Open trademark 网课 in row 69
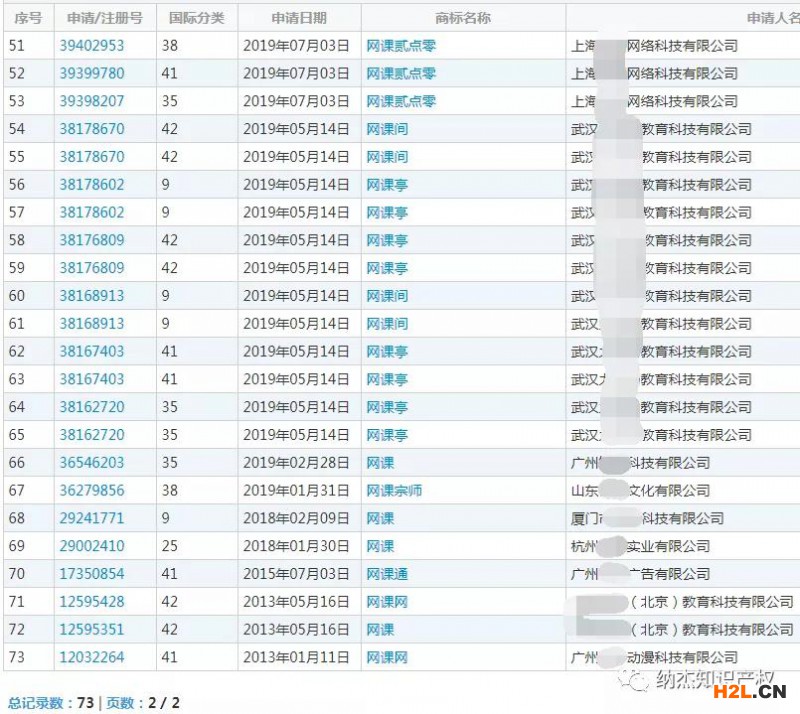Screen dimensions: 800x714 coord(380,546)
